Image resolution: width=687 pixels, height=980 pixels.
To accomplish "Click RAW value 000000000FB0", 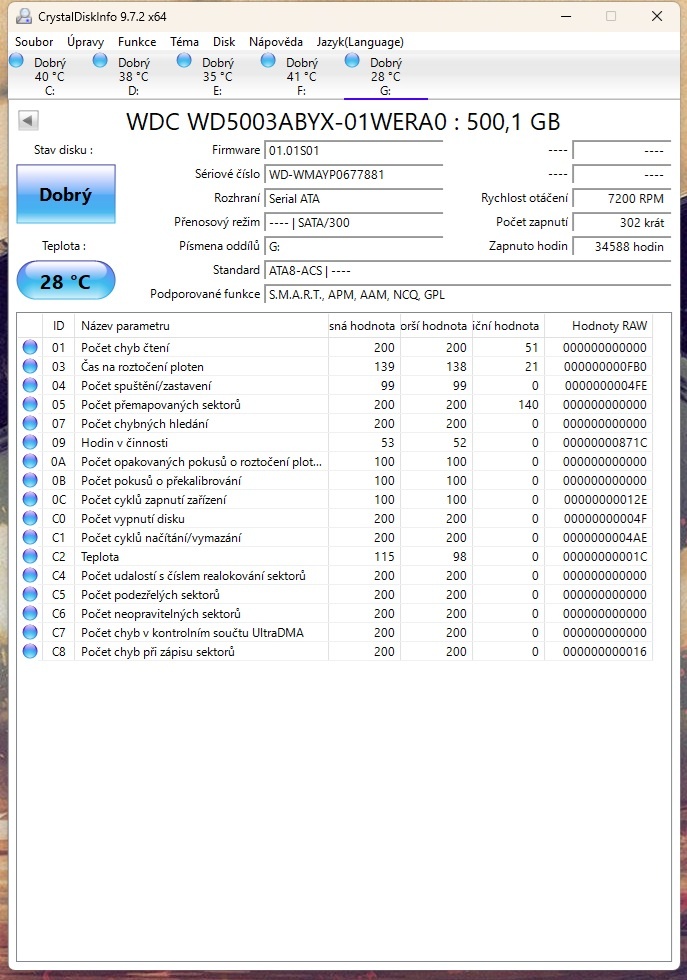I will 605,367.
